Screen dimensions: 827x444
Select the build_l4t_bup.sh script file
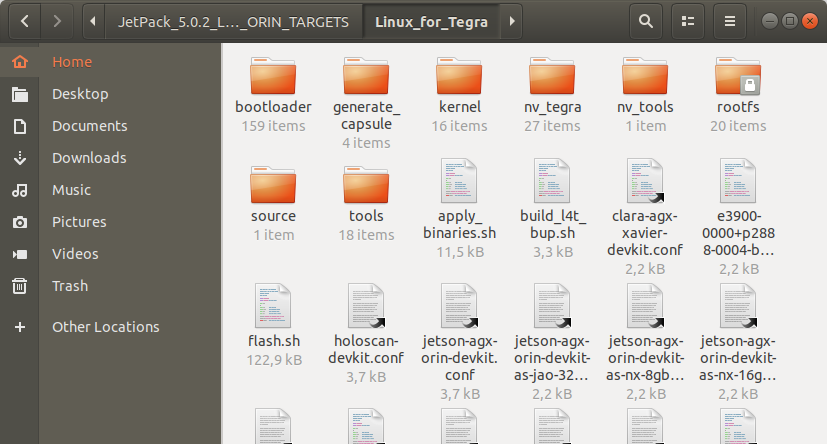pos(552,181)
